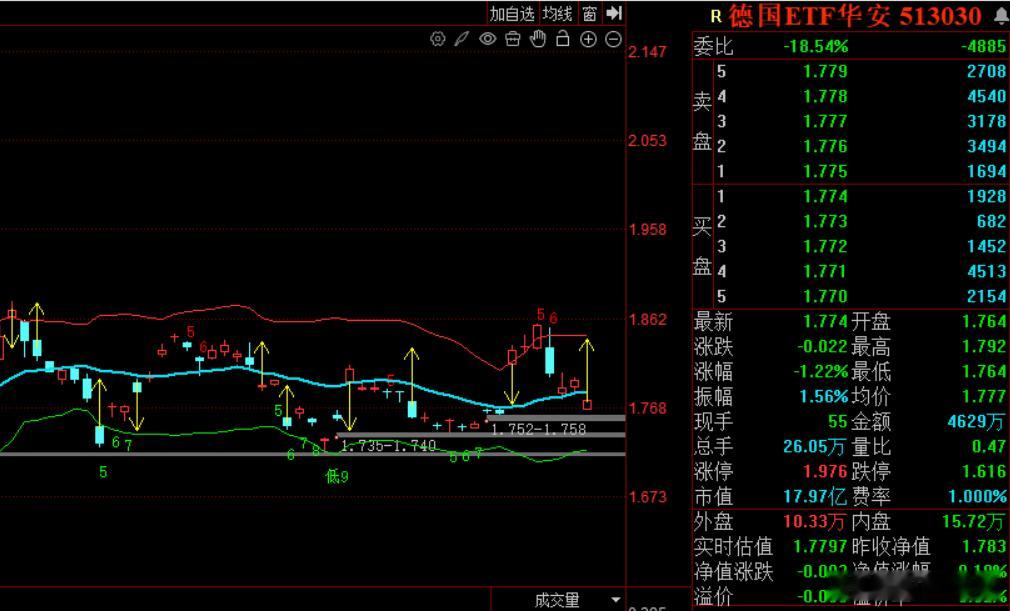Click buy level 4 price 1.771

825,271
